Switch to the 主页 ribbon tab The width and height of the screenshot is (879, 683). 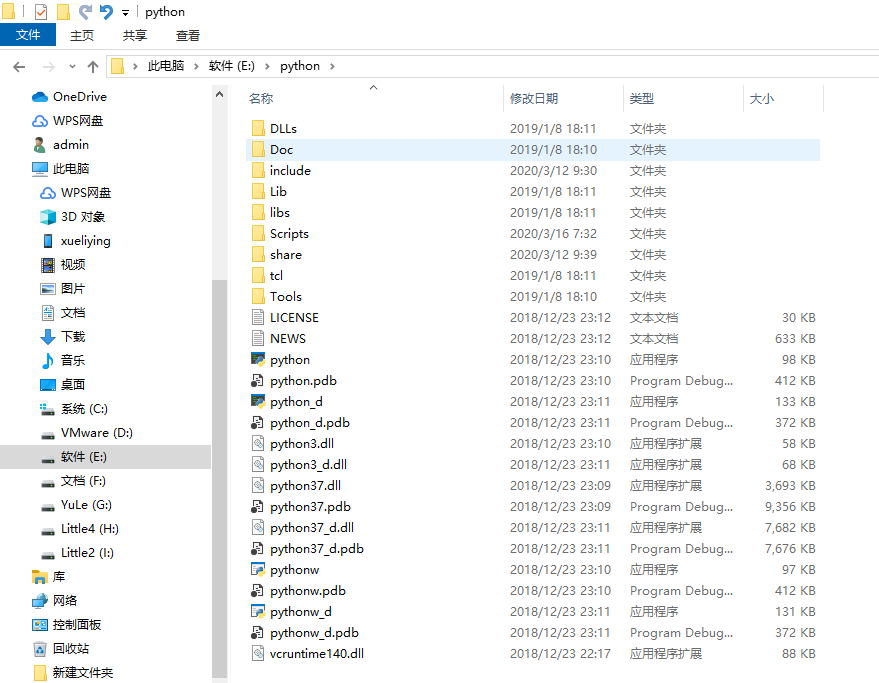82,35
